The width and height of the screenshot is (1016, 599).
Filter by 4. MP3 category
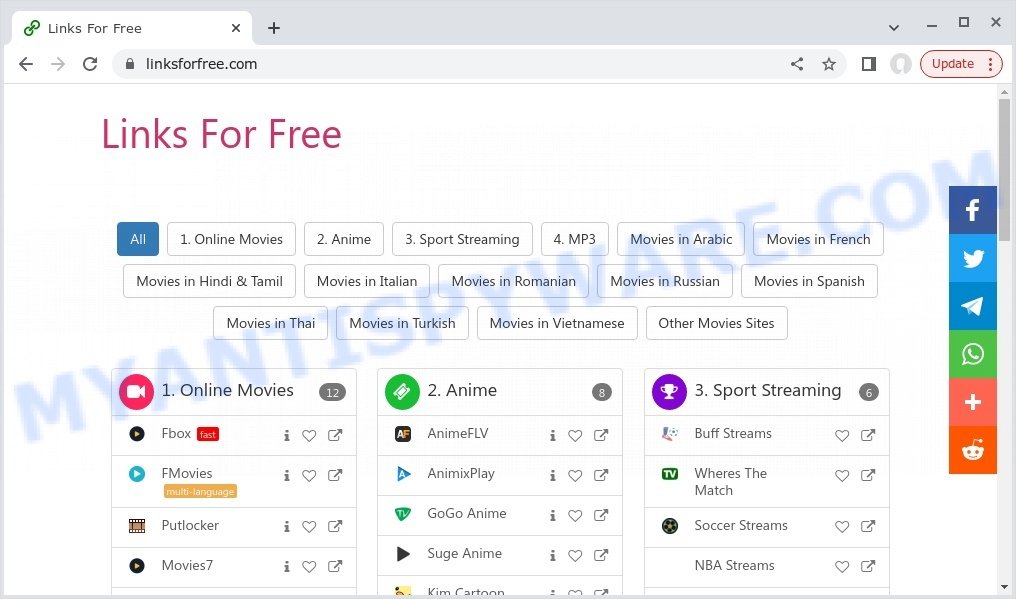tap(575, 239)
